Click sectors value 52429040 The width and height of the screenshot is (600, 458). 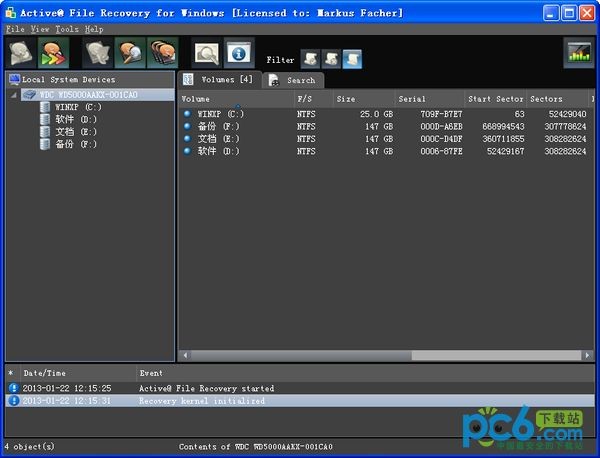567,114
